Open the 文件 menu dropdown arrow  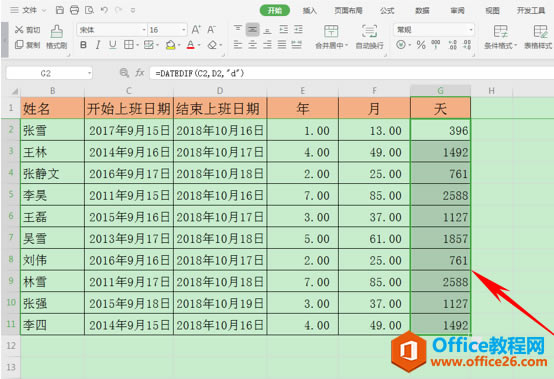coord(44,11)
